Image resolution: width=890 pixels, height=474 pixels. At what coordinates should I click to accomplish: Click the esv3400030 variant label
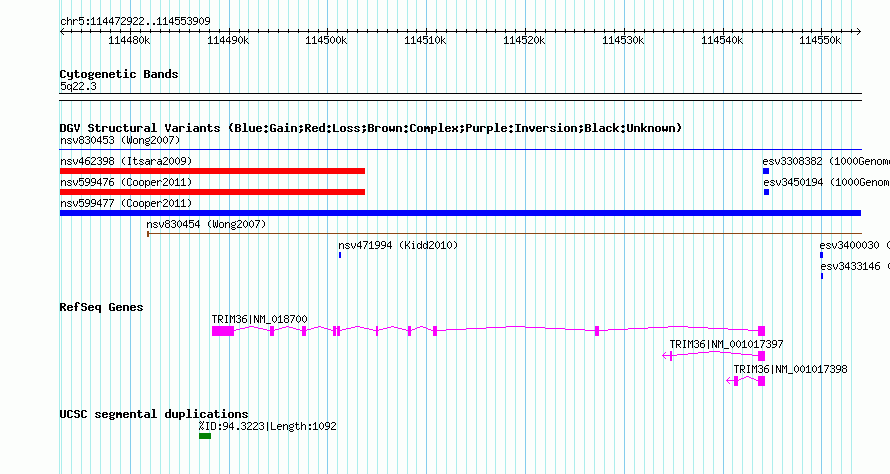pyautogui.click(x=854, y=245)
